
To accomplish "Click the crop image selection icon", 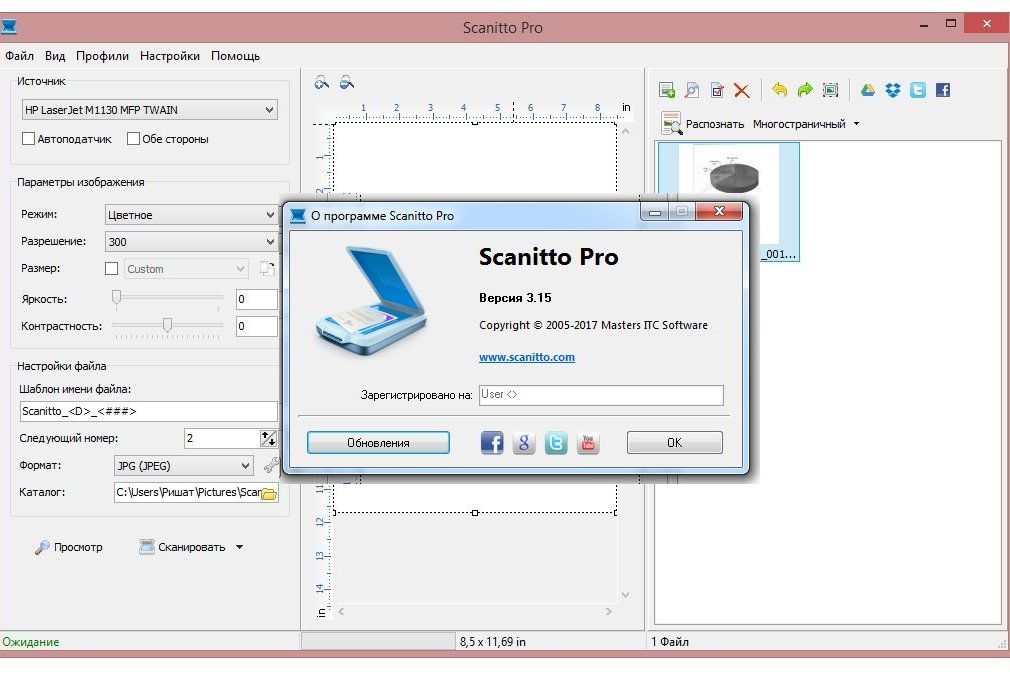I will pyautogui.click(x=830, y=90).
